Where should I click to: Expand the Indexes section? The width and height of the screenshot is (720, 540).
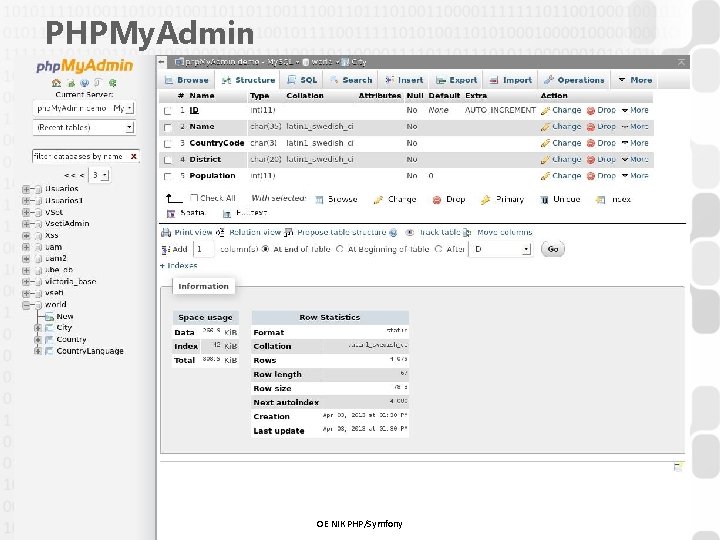(x=179, y=266)
